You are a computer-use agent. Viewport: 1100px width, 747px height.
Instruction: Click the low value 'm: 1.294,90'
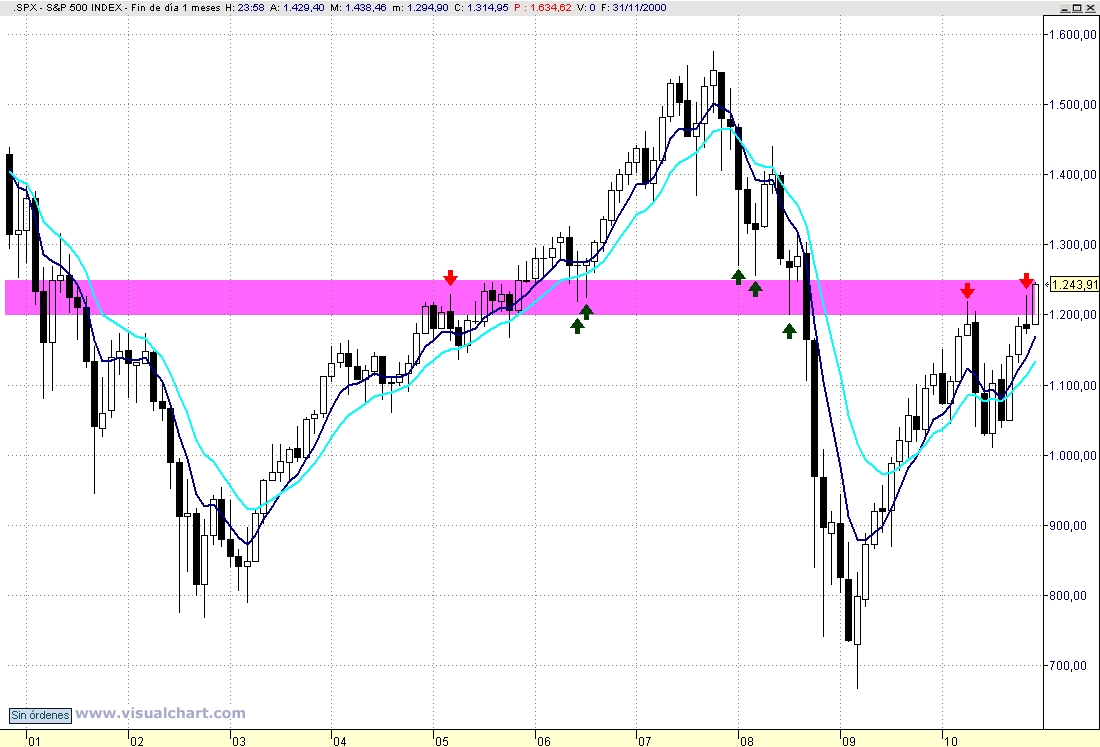[x=420, y=8]
